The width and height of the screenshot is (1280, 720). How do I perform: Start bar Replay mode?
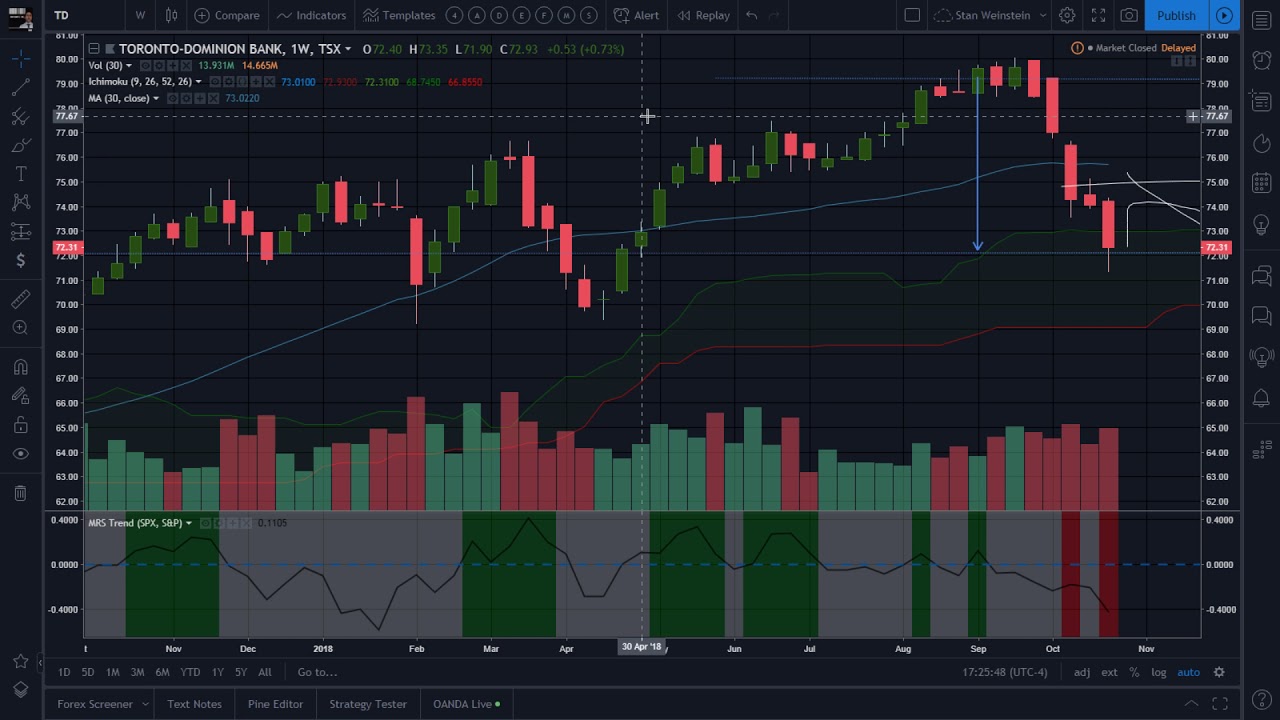pyautogui.click(x=703, y=15)
